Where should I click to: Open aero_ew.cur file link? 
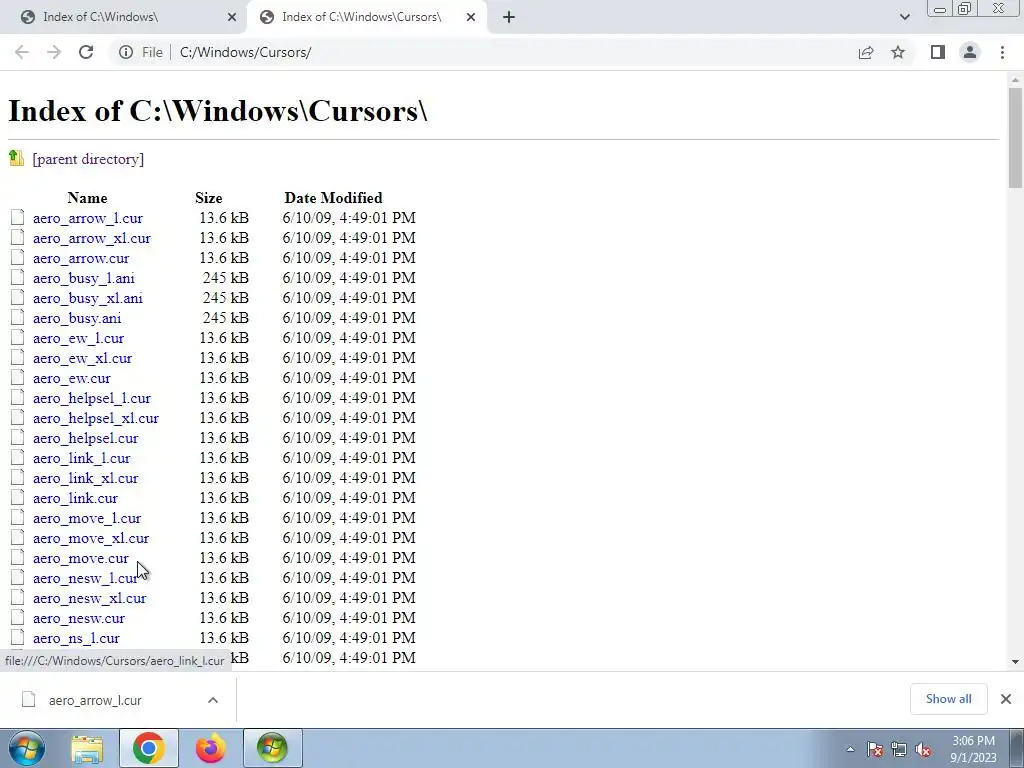(72, 378)
